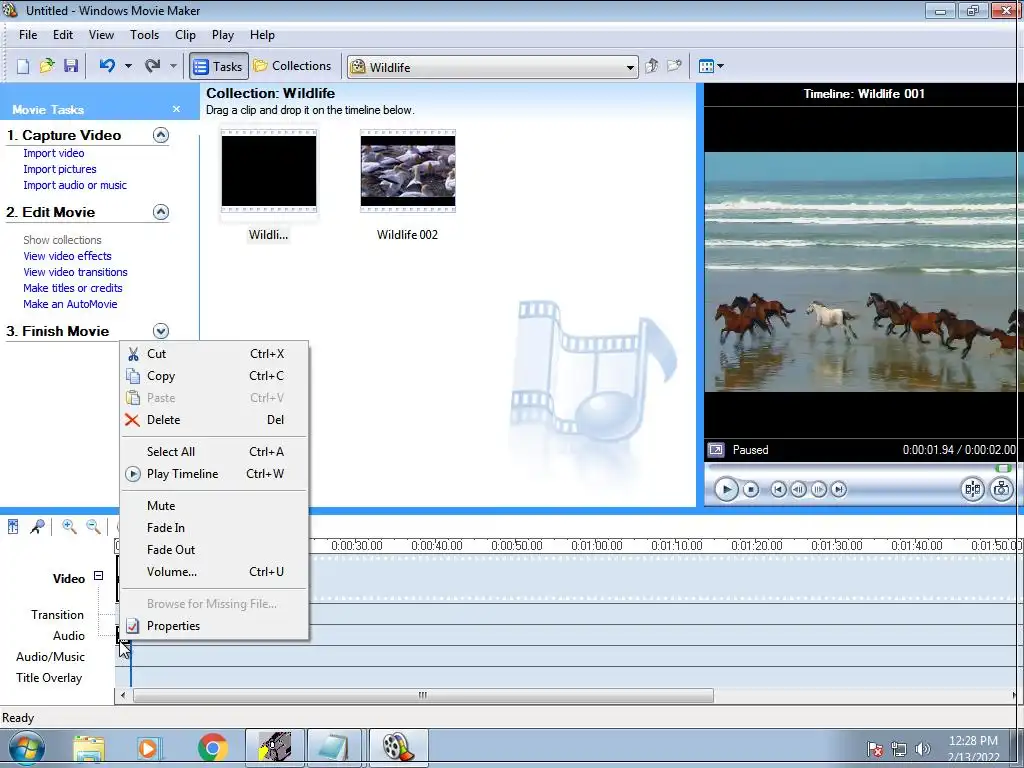Choose Play Timeline in context menu
1024x768 pixels.
click(214, 474)
